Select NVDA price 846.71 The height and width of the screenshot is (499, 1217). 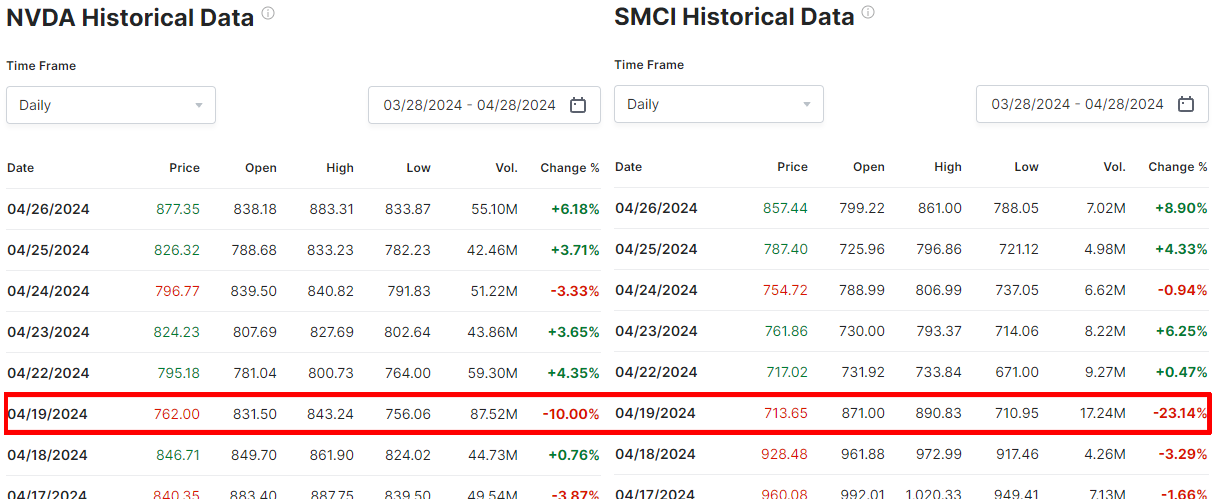(x=178, y=455)
